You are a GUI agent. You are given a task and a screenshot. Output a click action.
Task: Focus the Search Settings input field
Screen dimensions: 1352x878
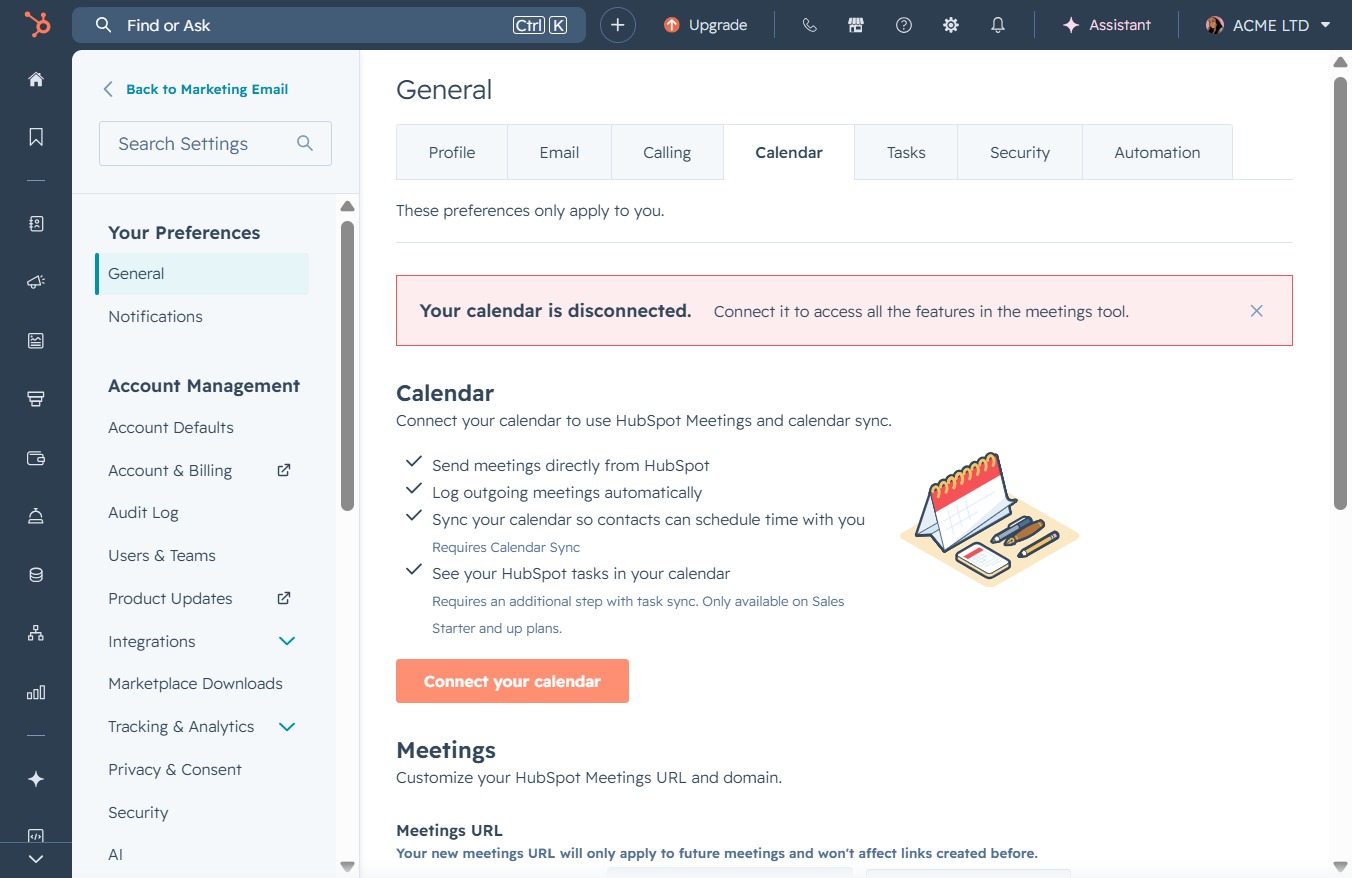tap(215, 143)
